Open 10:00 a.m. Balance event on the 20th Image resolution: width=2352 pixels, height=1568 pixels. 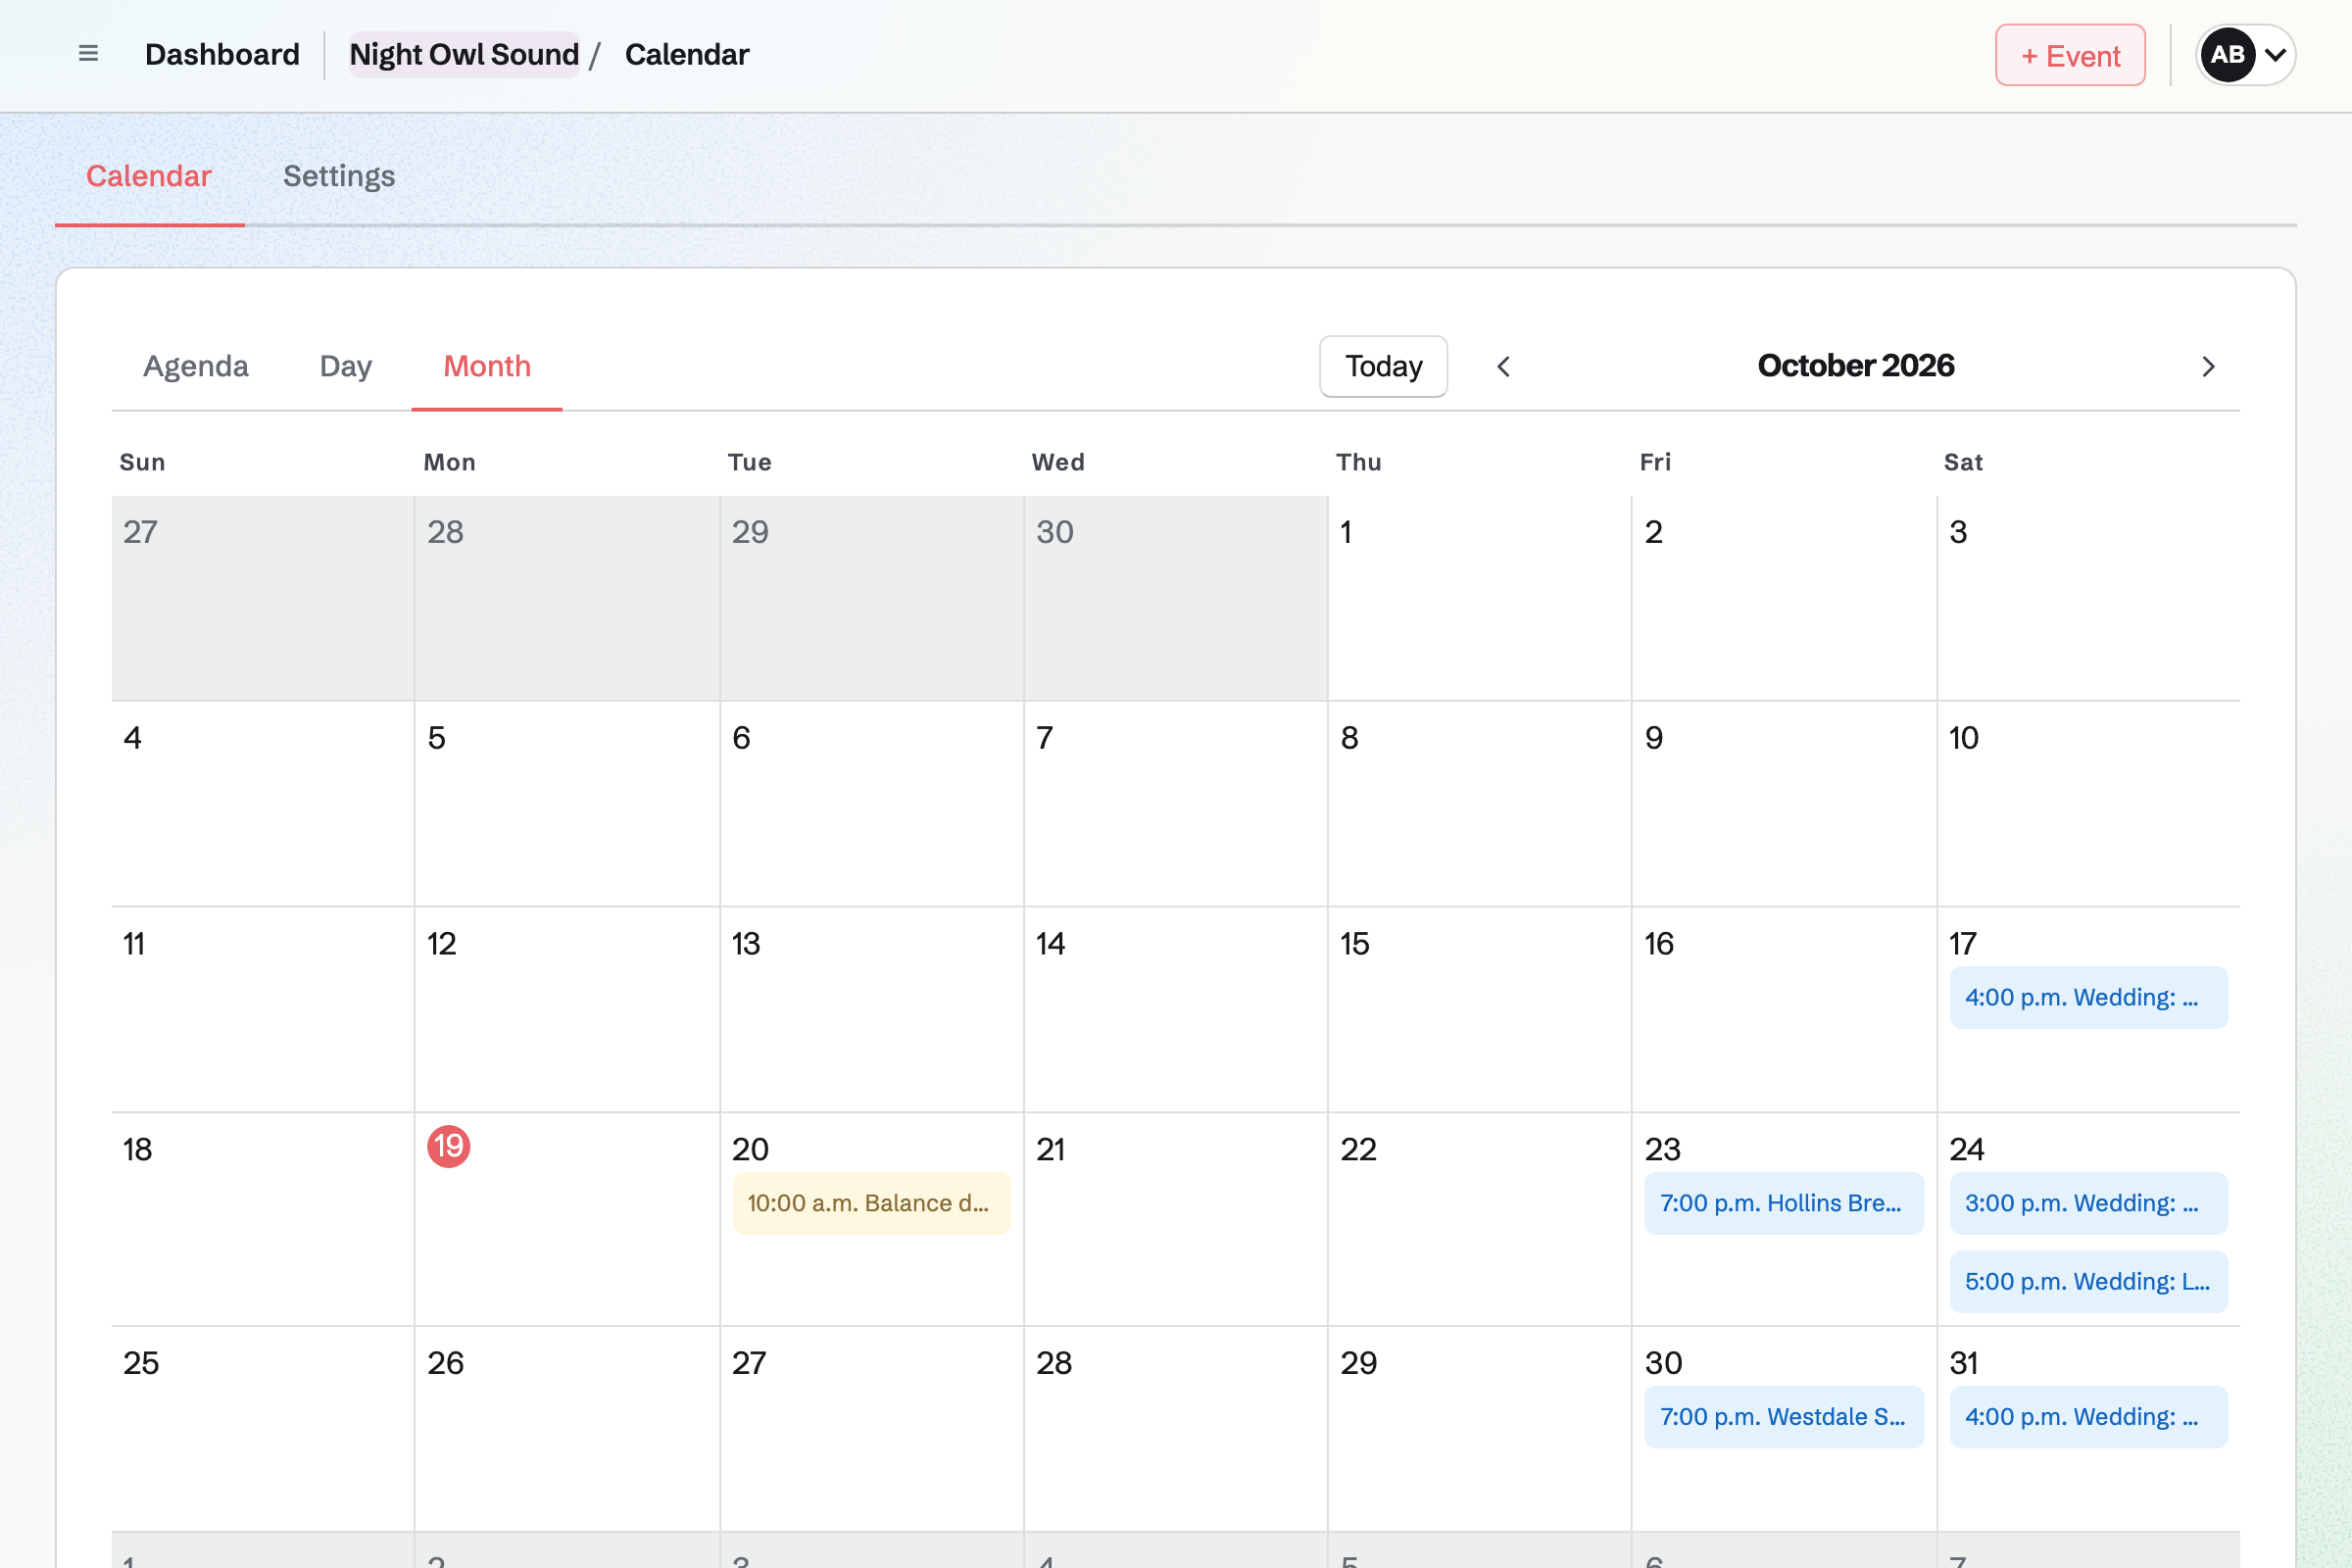(x=871, y=1203)
